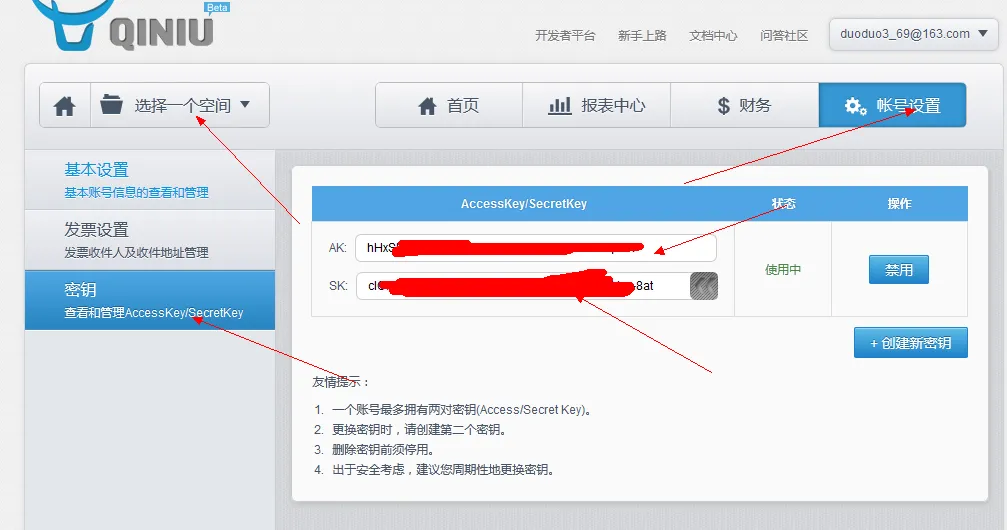Click the 状态 column header
Screen dimensions: 1007x530
(784, 204)
